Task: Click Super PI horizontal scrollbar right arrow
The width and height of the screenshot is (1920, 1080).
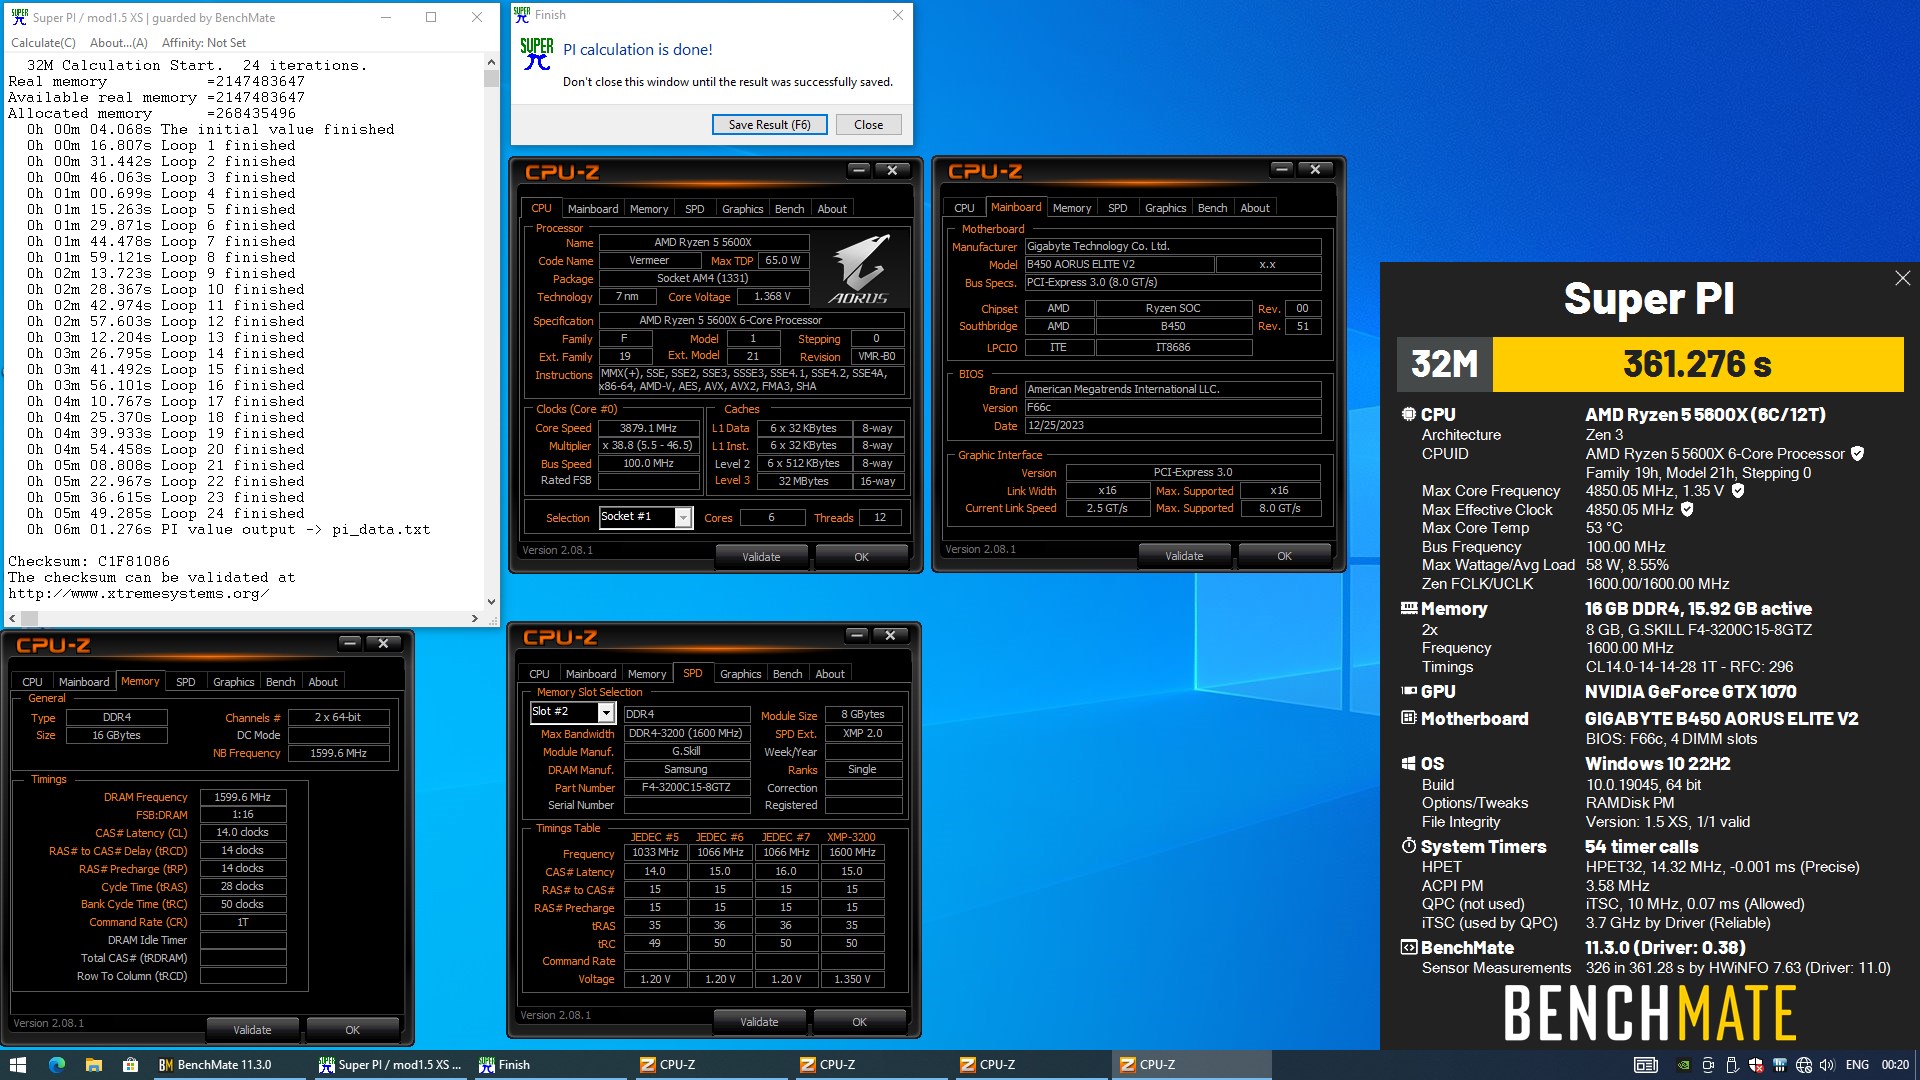Action: pos(475,619)
